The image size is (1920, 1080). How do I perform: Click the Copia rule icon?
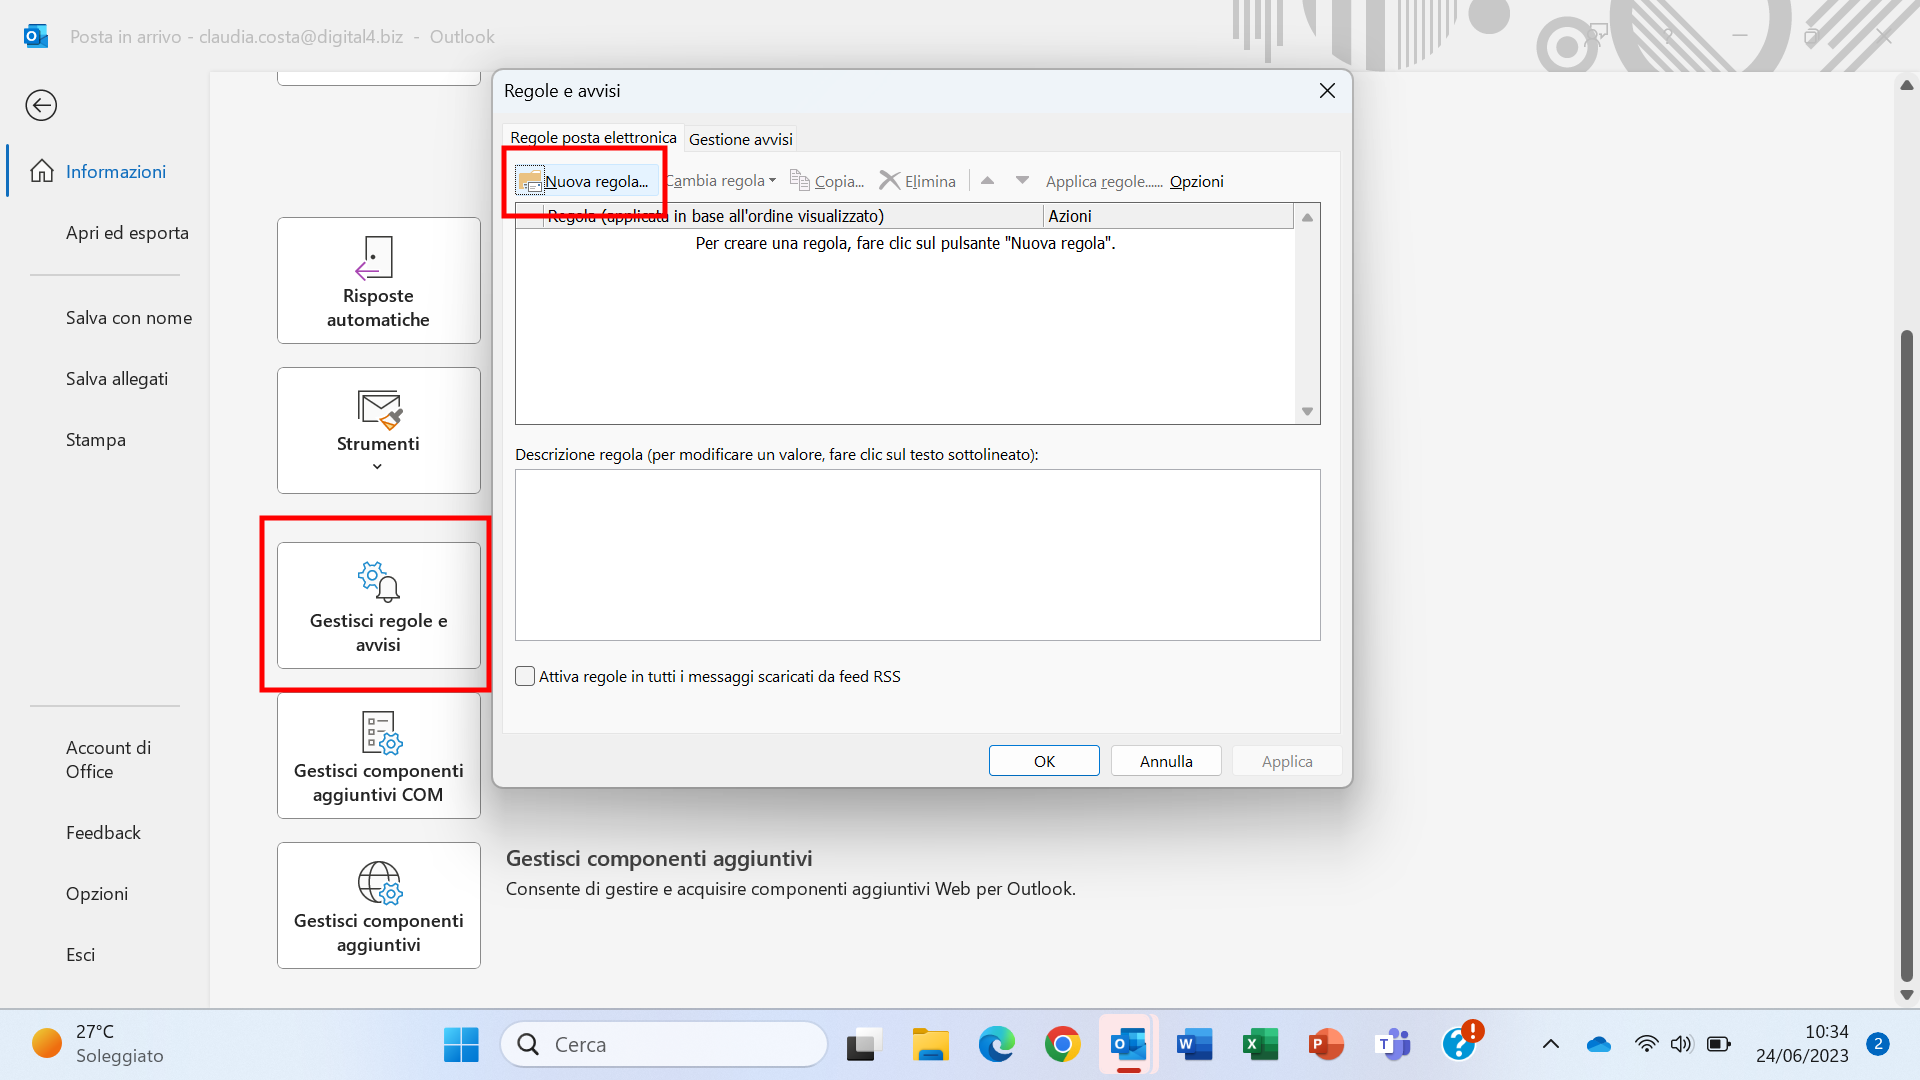coord(800,180)
